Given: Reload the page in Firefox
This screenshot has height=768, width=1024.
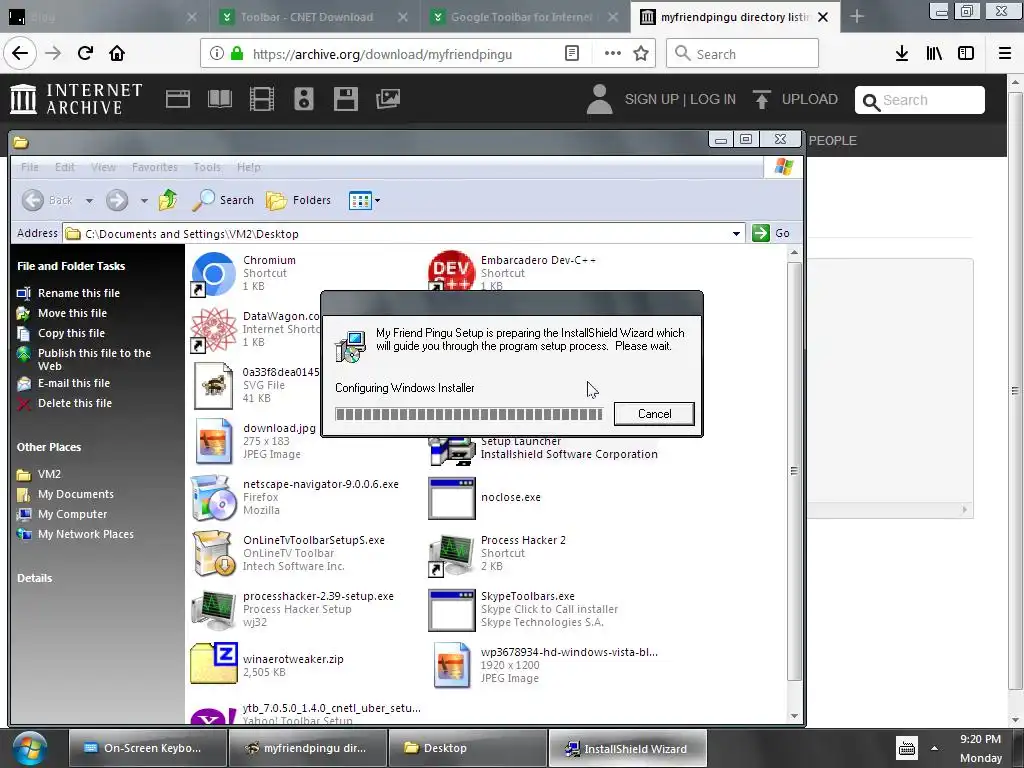Looking at the screenshot, I should click(85, 53).
